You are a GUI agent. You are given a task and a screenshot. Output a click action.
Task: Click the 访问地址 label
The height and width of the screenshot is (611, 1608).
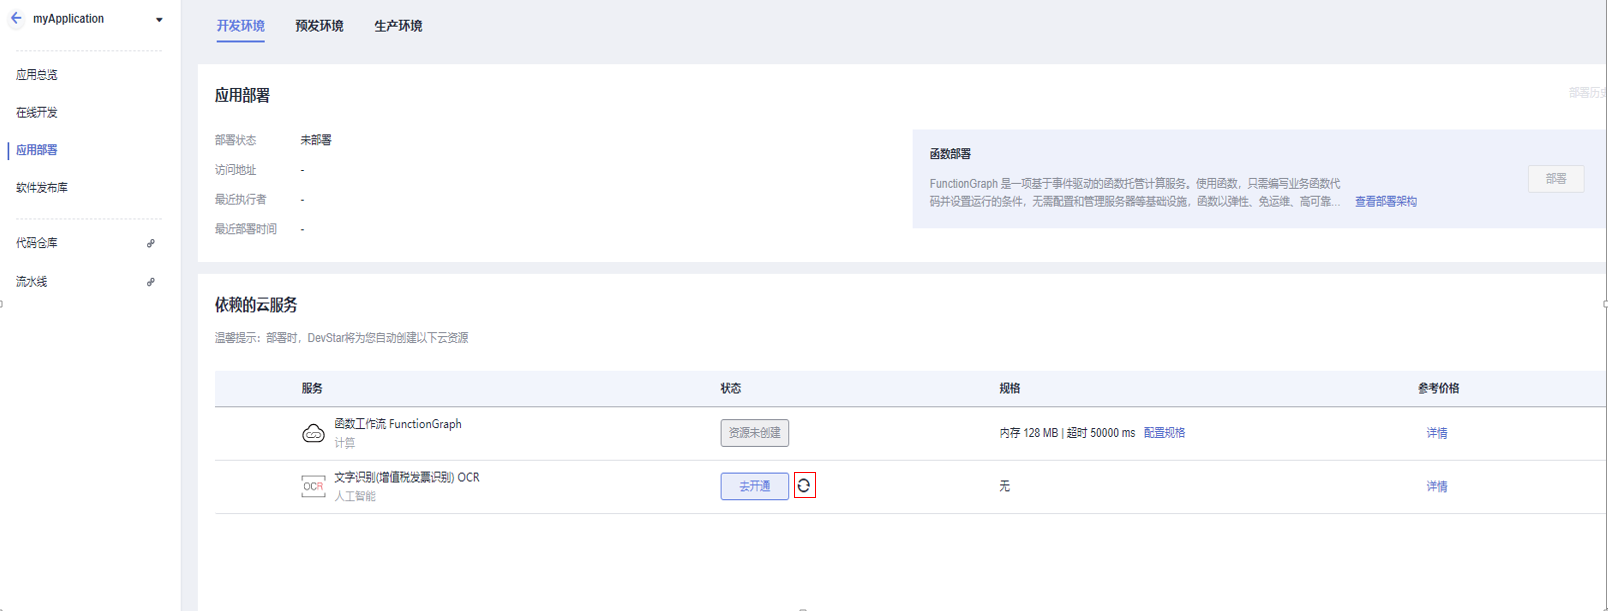235,170
